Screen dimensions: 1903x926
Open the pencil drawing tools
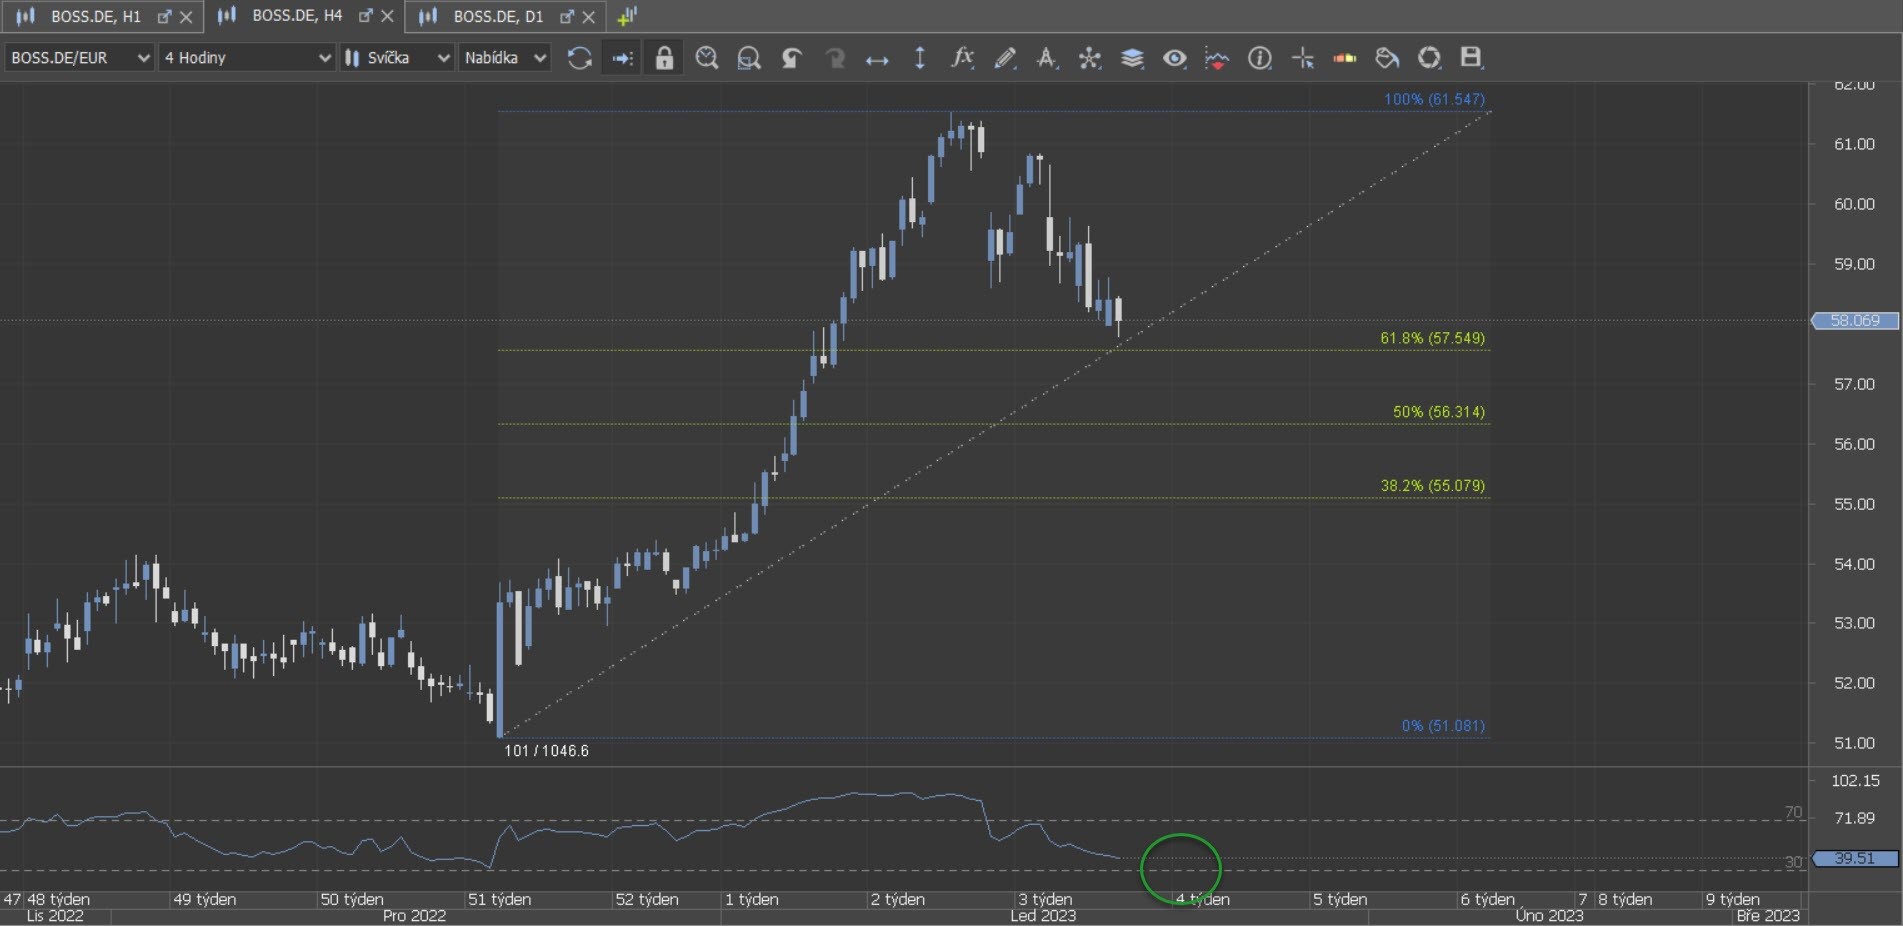pos(1005,58)
